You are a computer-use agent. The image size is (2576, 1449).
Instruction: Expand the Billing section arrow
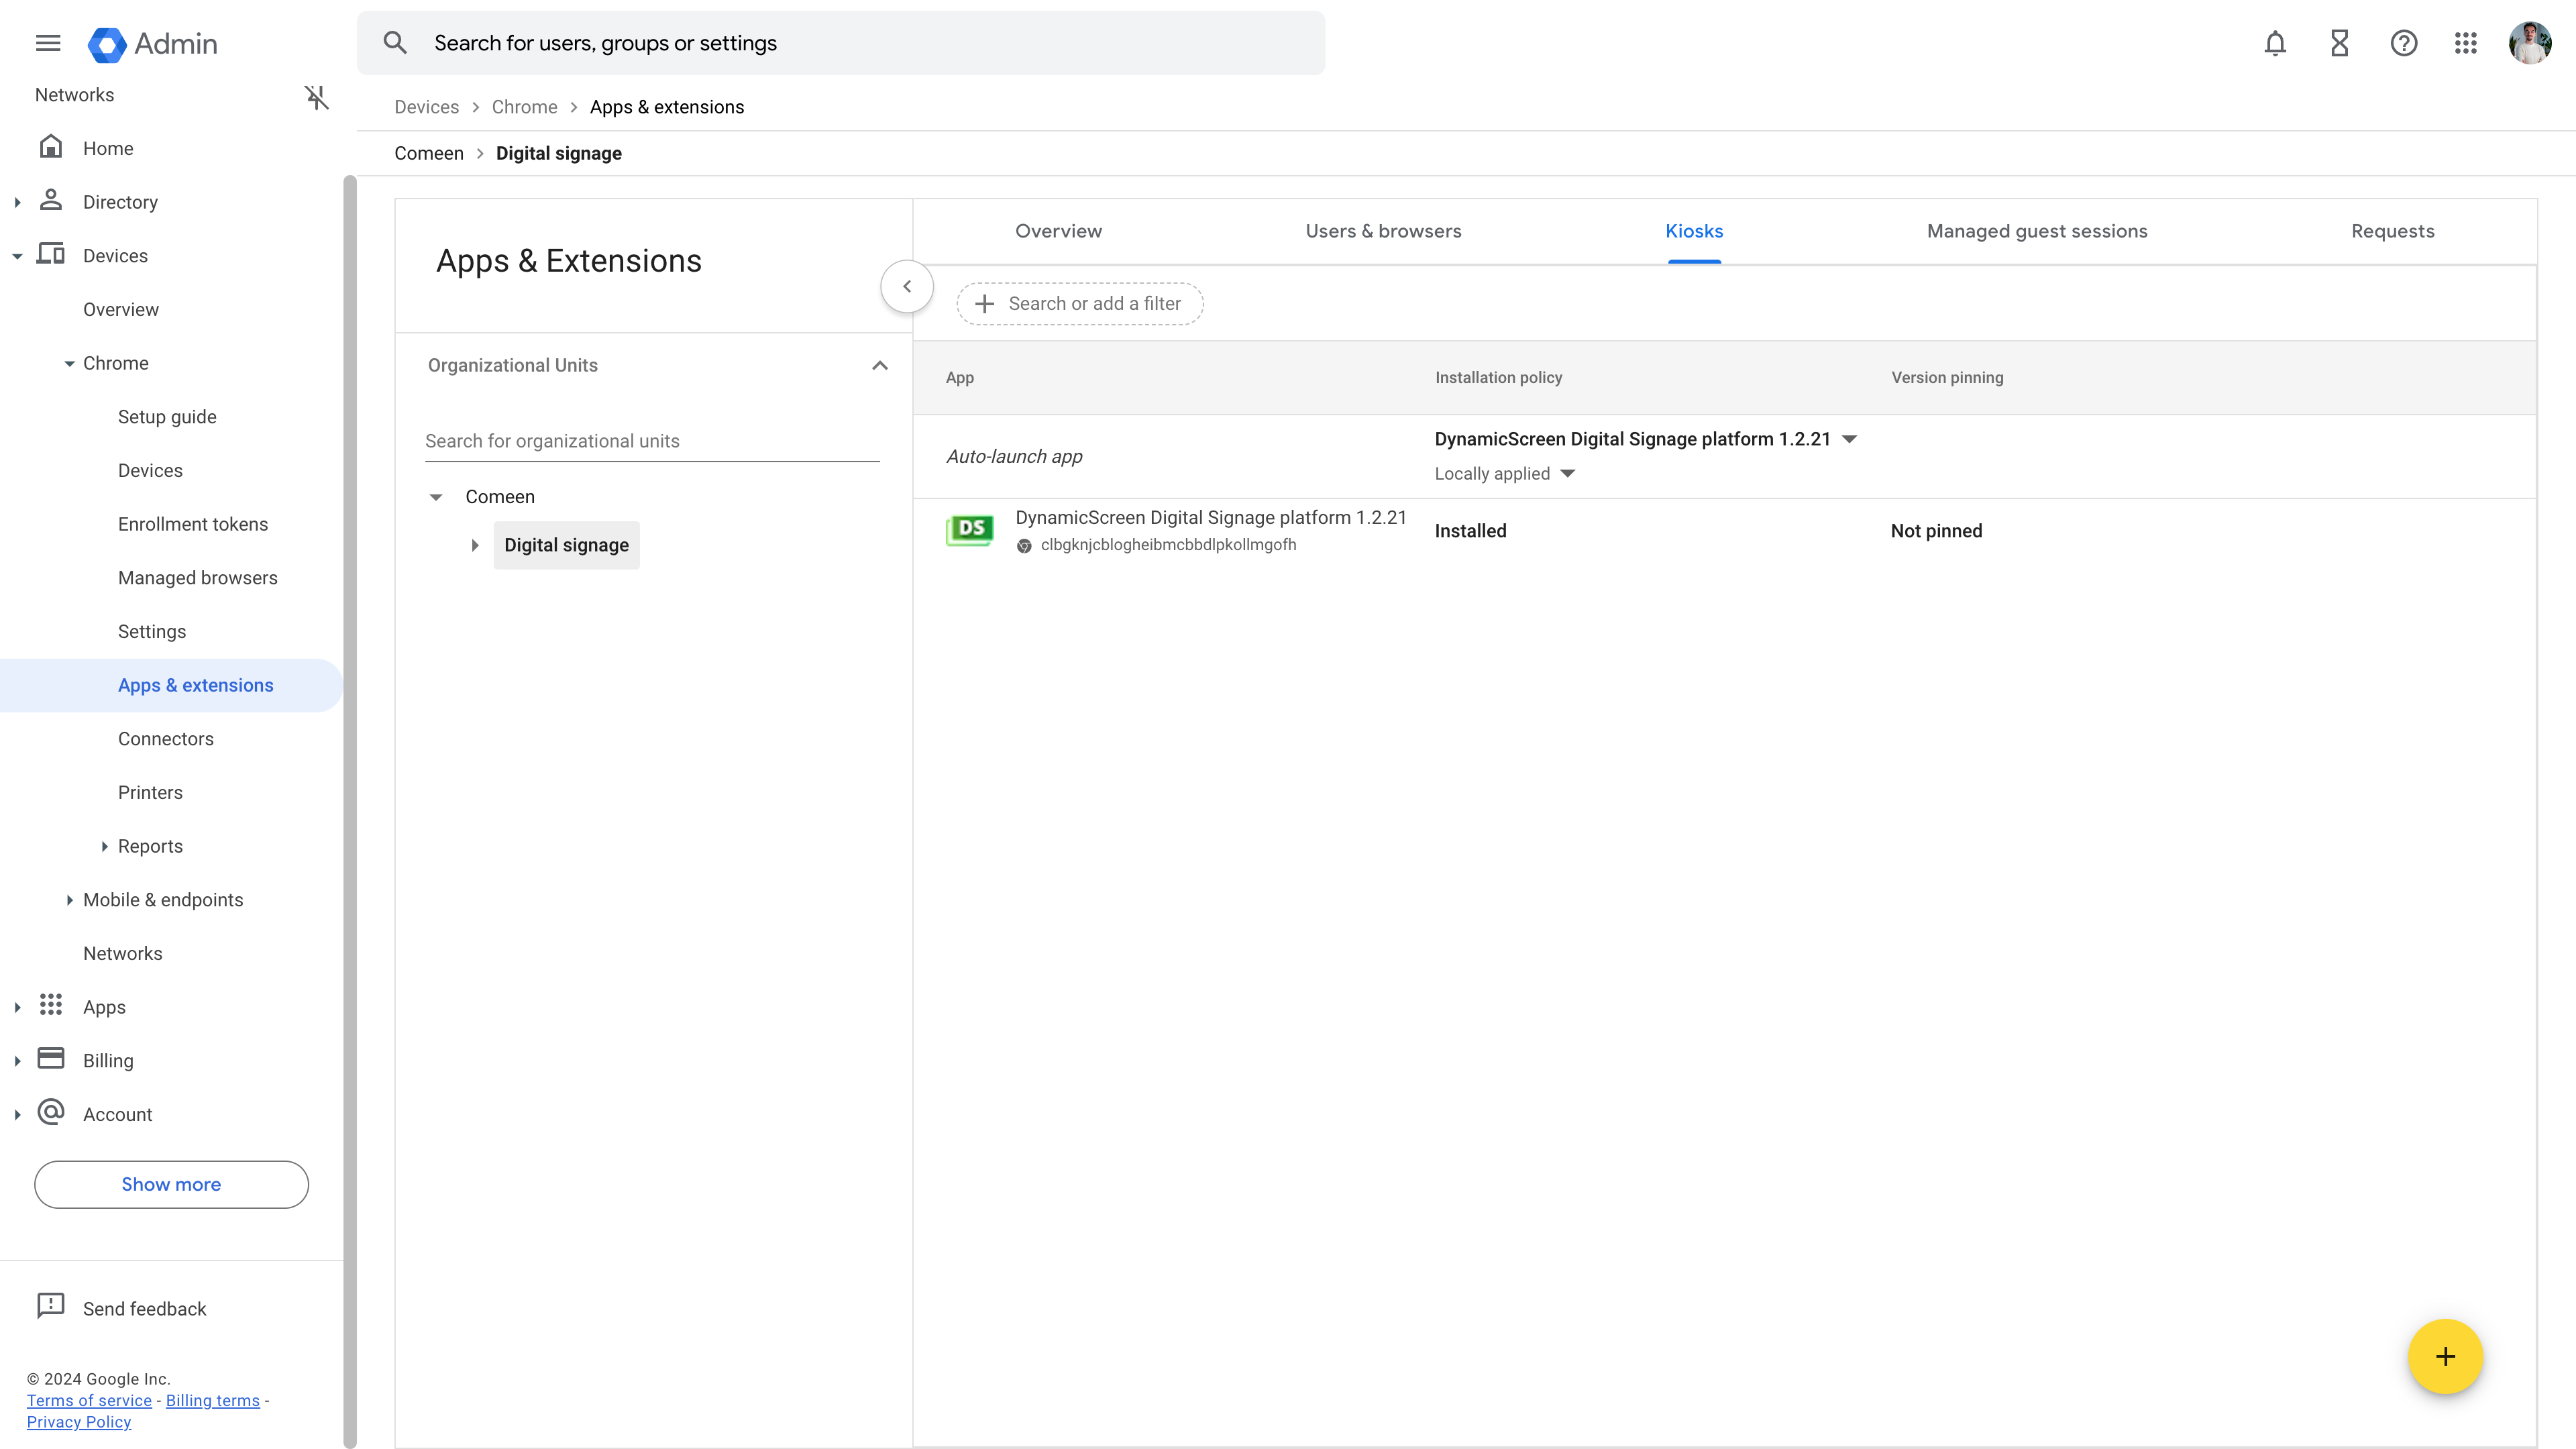[x=17, y=1061]
